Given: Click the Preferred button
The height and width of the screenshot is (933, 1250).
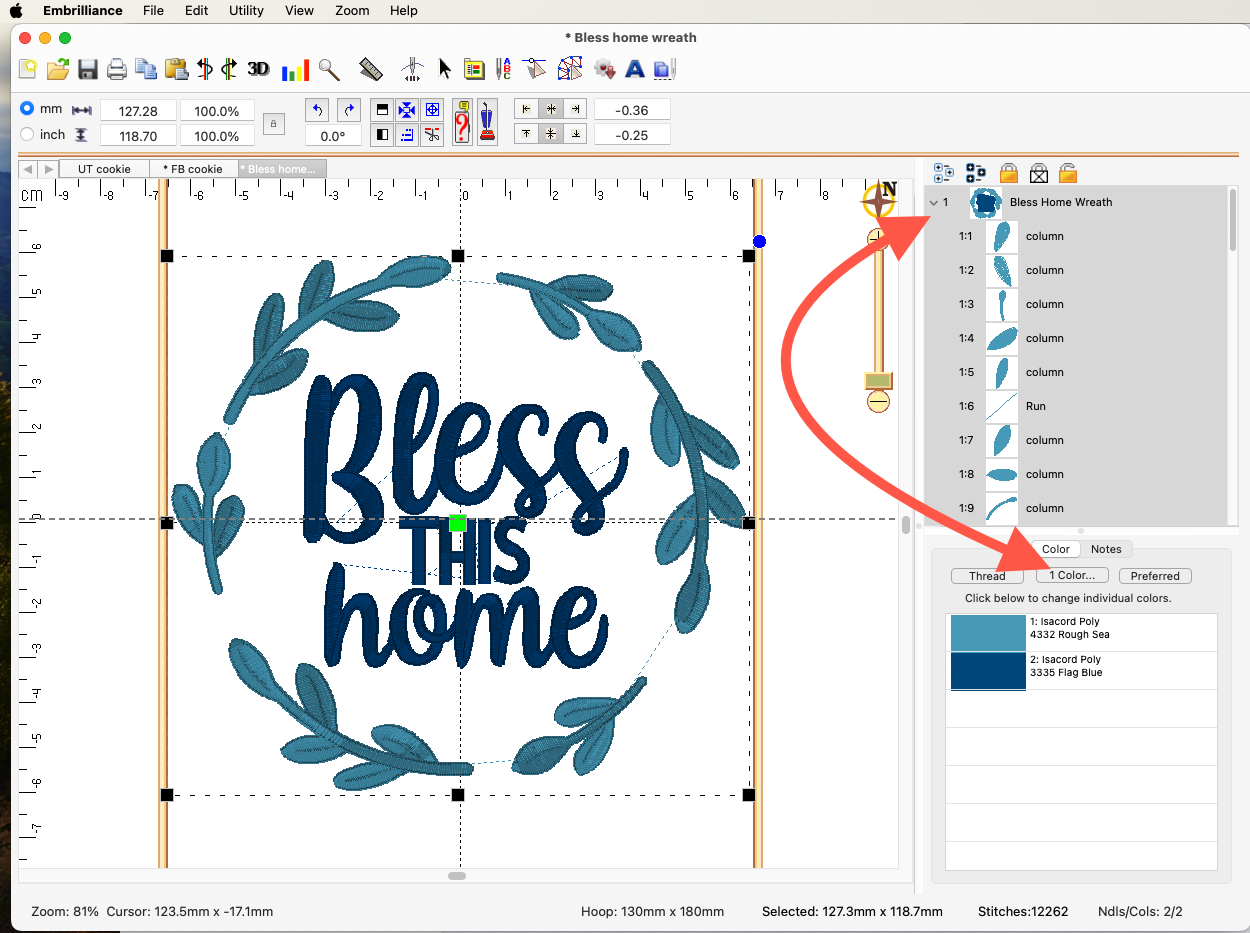Looking at the screenshot, I should (x=1155, y=576).
